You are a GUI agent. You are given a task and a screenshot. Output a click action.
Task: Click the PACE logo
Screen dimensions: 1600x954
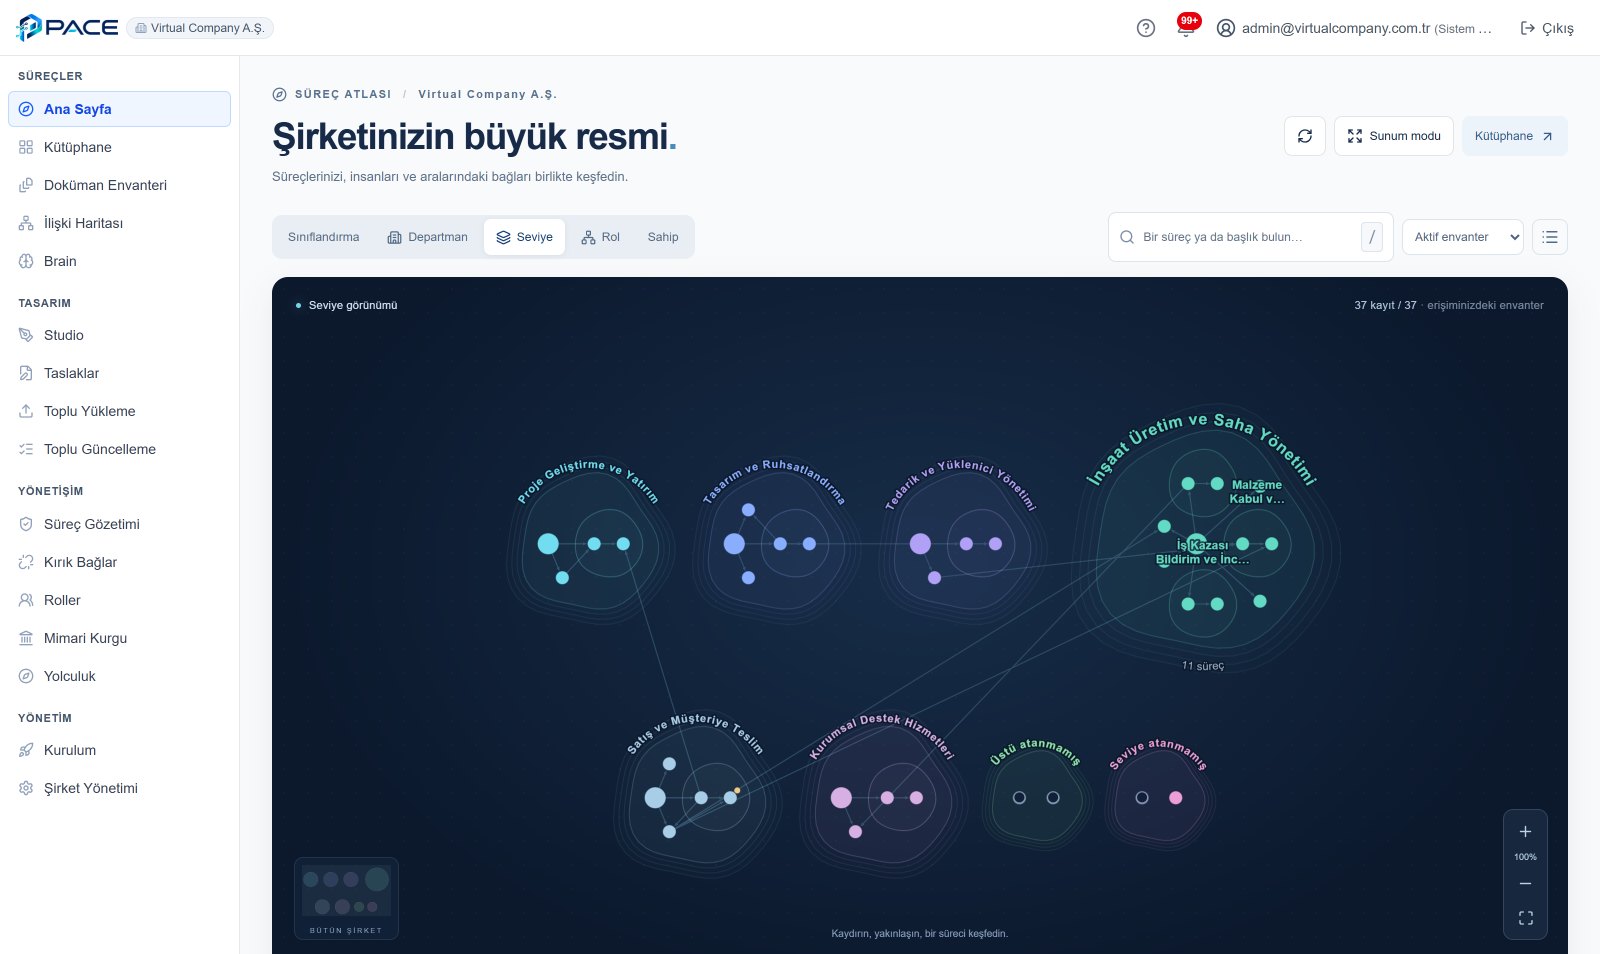[x=67, y=28]
